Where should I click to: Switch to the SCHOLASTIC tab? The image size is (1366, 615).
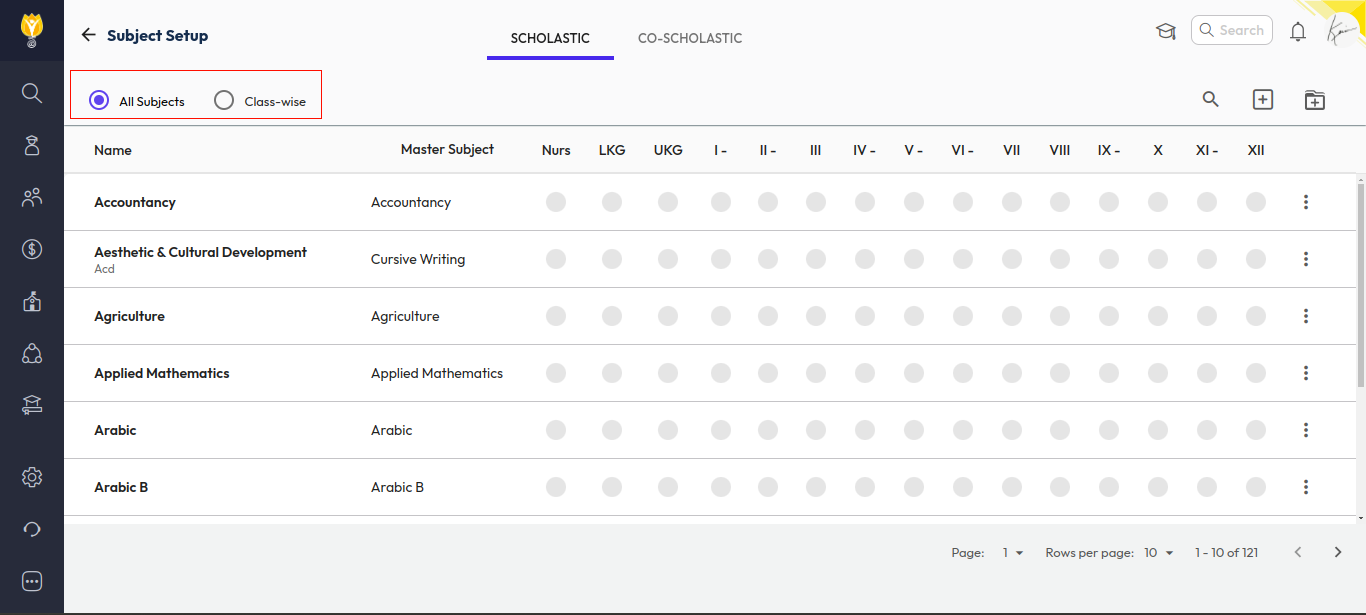click(550, 38)
